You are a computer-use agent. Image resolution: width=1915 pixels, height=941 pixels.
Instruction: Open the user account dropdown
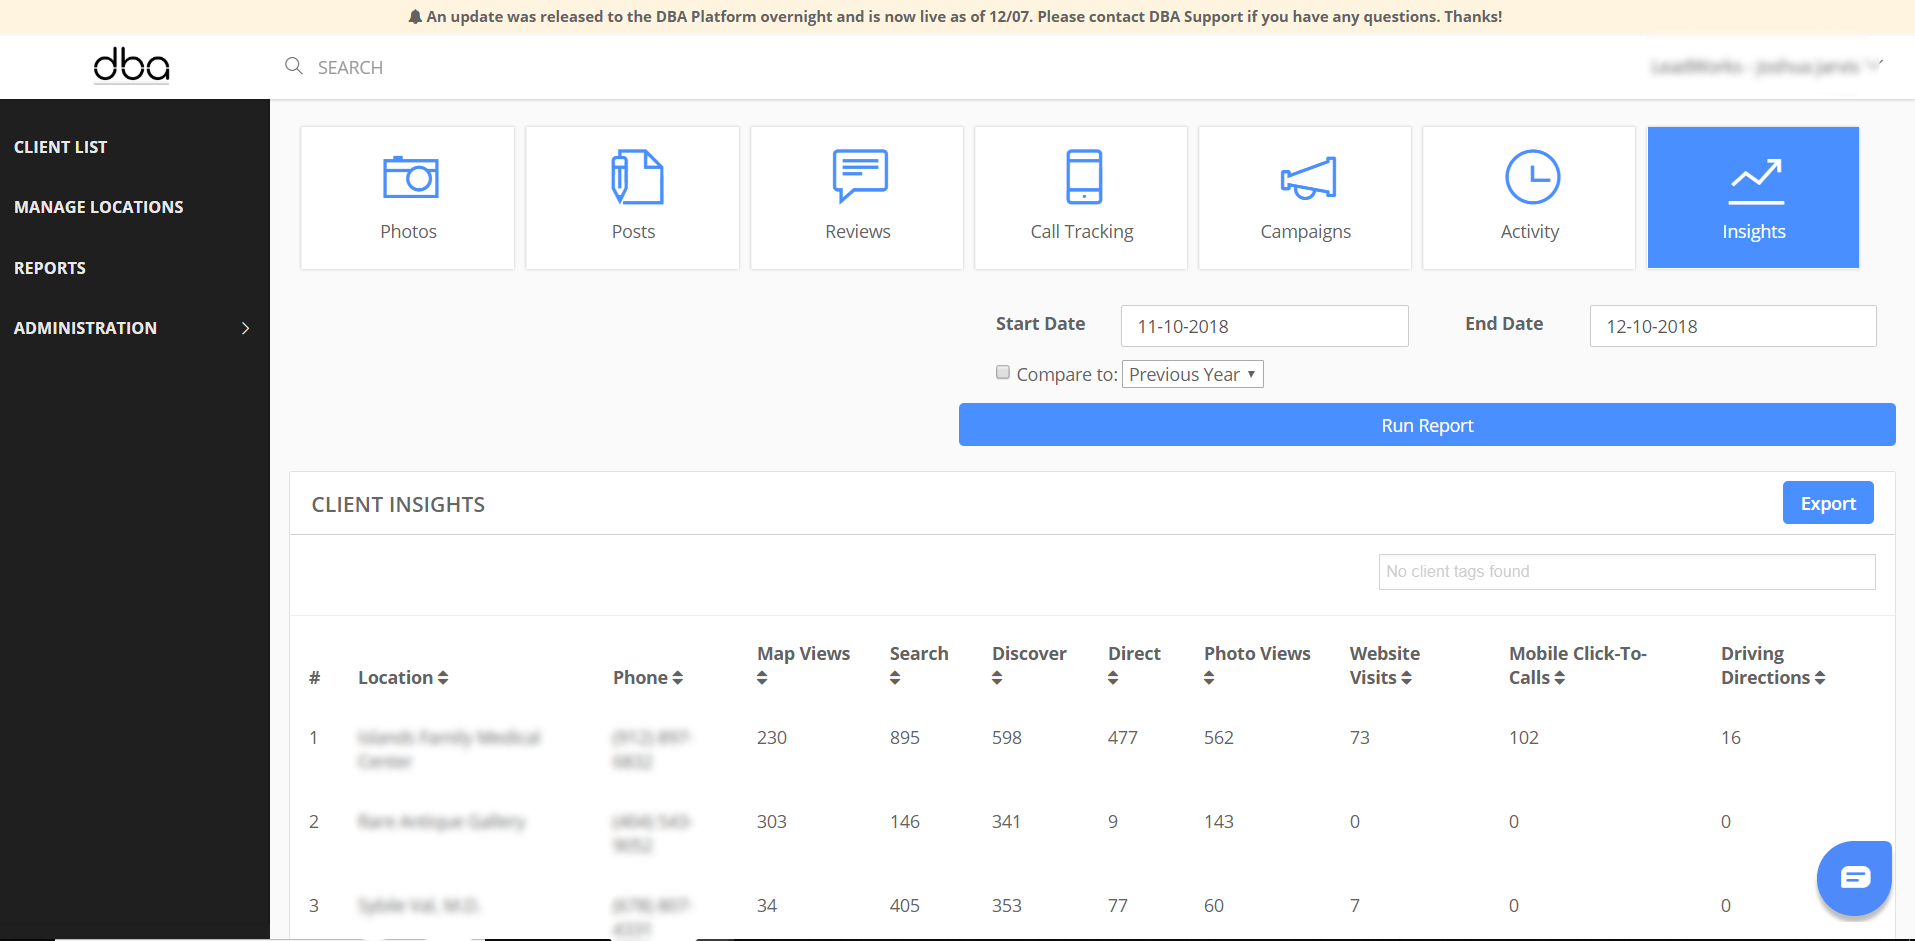[x=1766, y=67]
